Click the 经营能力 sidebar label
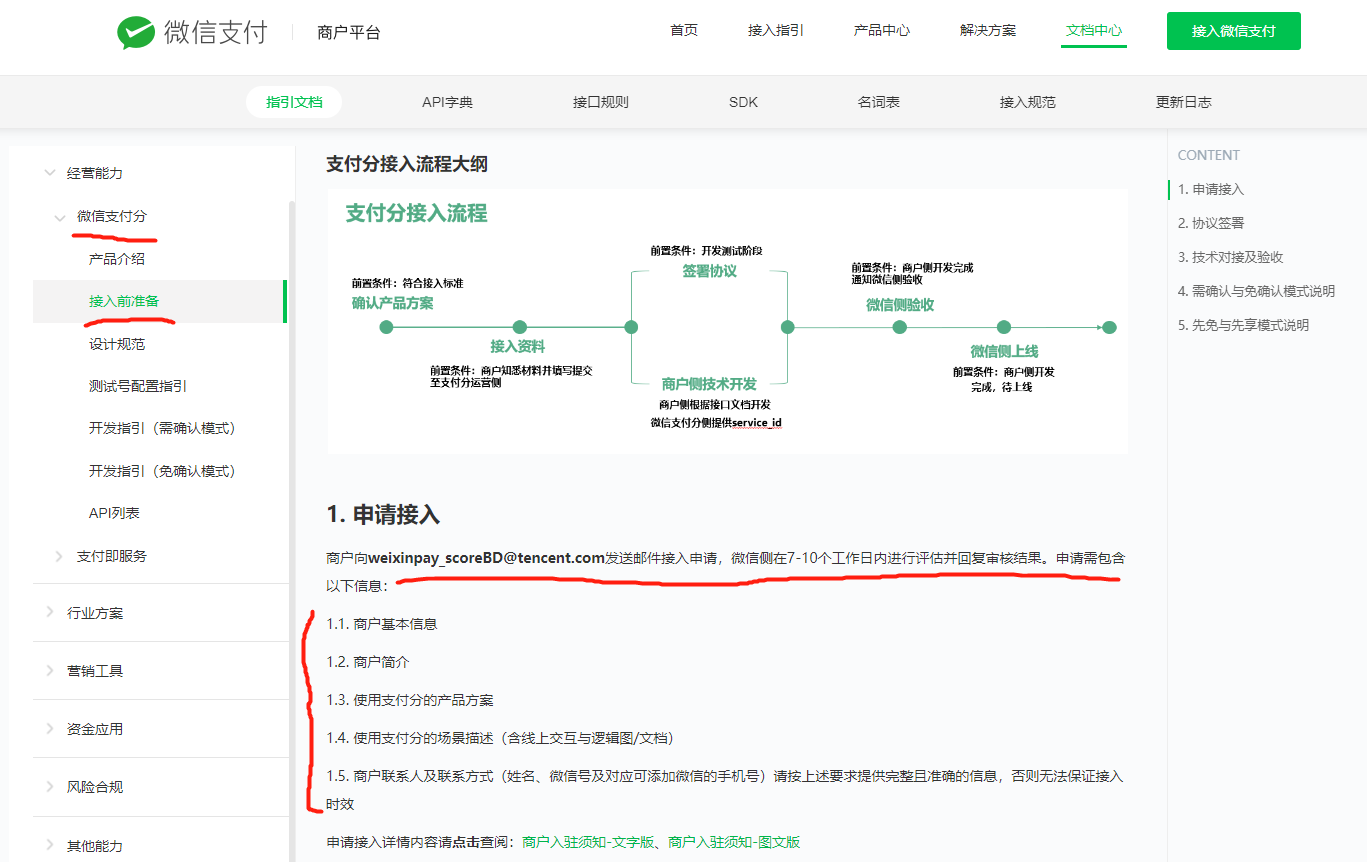Viewport: 1367px width, 862px height. tap(95, 173)
